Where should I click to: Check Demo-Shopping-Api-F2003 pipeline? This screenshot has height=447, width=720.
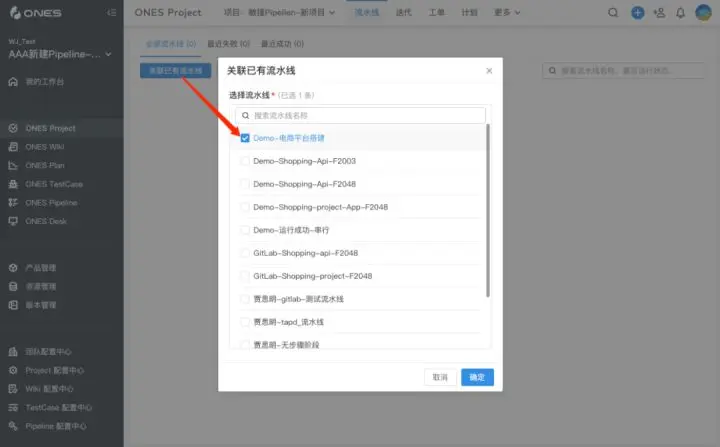(245, 161)
